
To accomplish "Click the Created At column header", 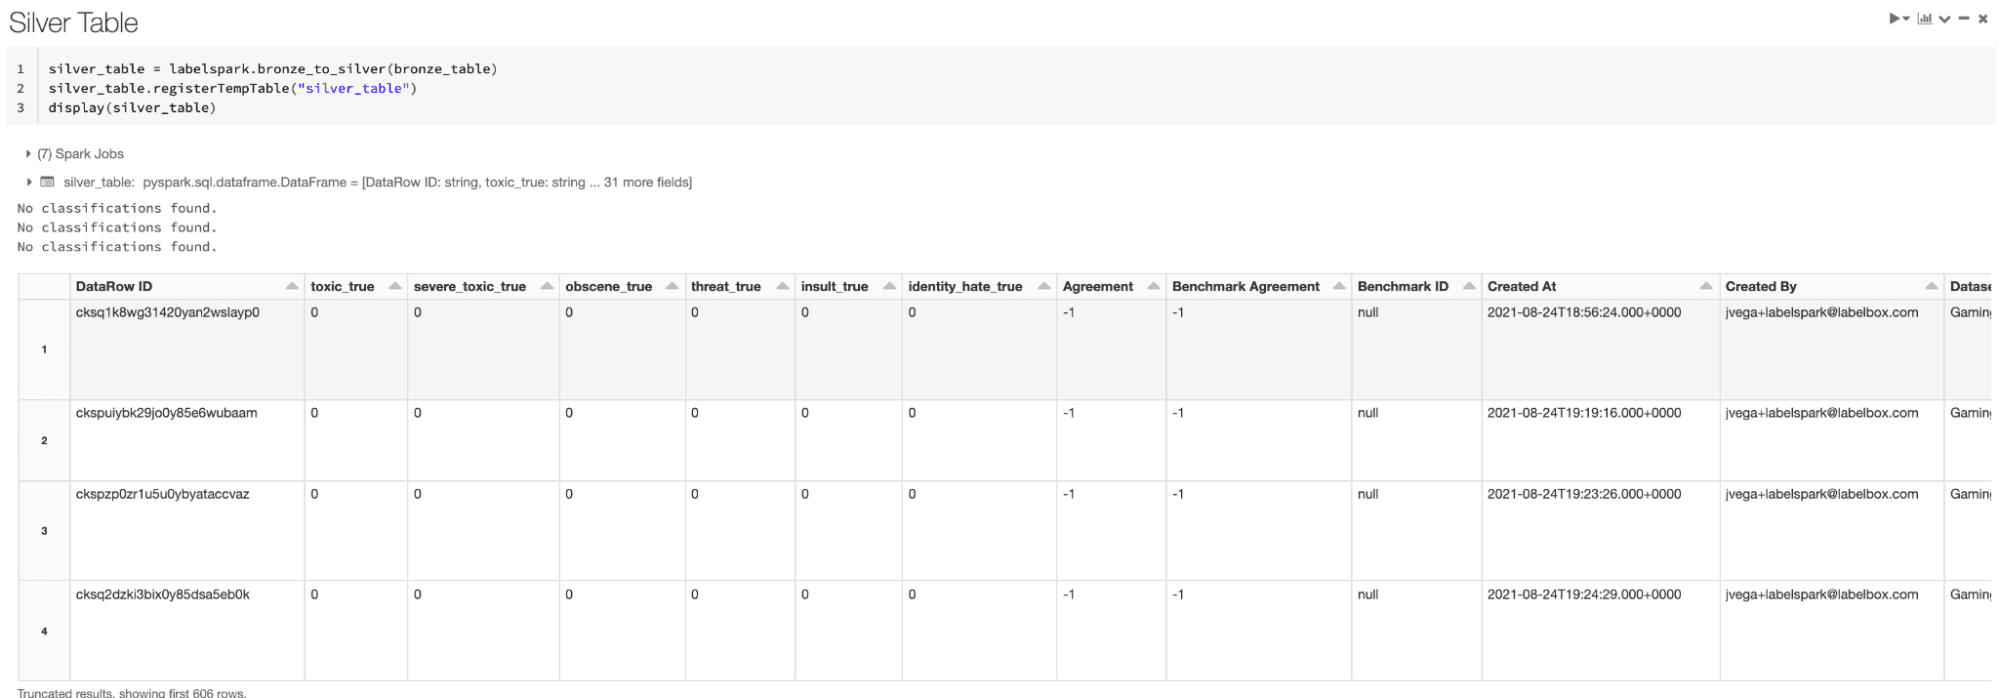I will (x=1522, y=287).
